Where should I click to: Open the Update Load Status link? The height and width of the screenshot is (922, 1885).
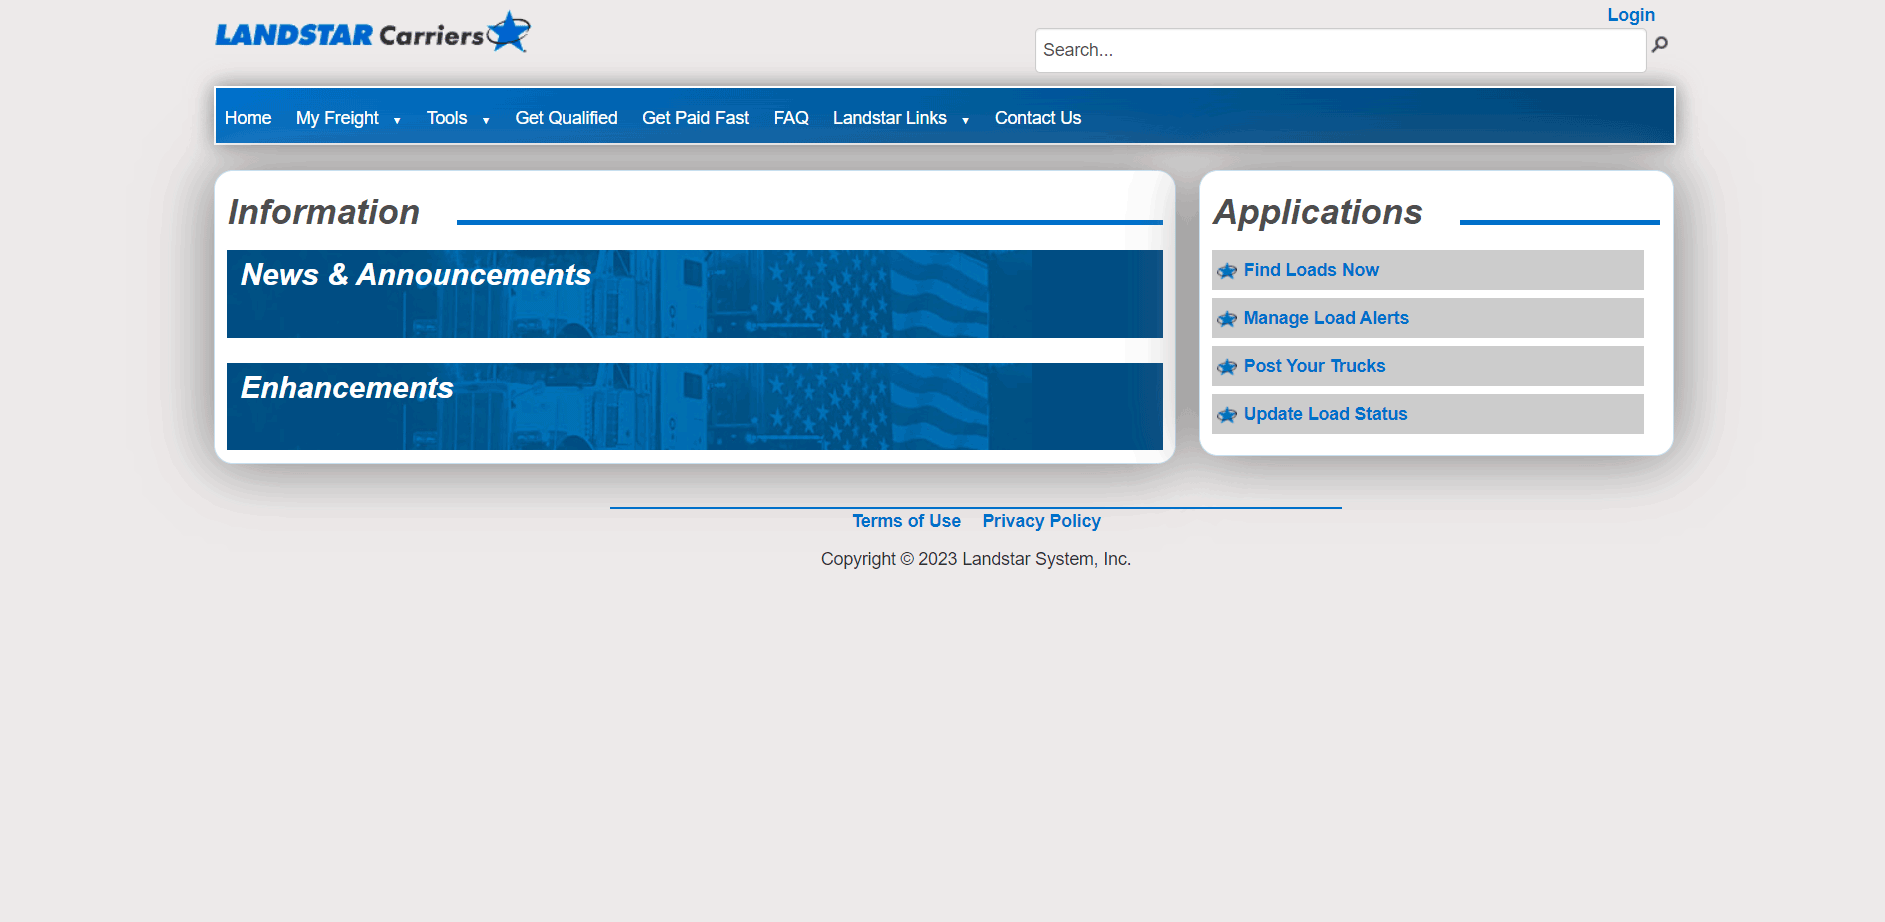click(x=1325, y=414)
